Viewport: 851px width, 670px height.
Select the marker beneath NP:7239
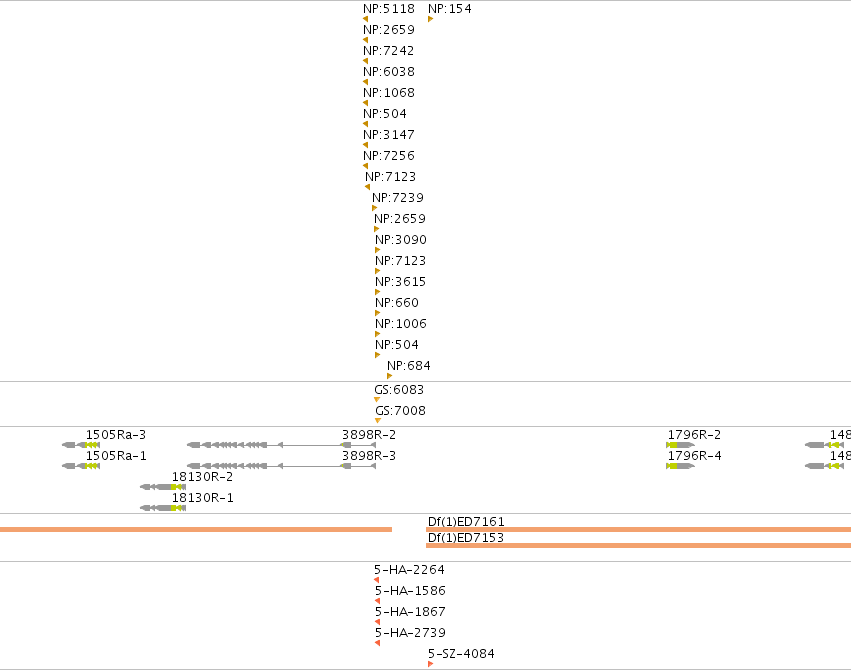tap(374, 208)
